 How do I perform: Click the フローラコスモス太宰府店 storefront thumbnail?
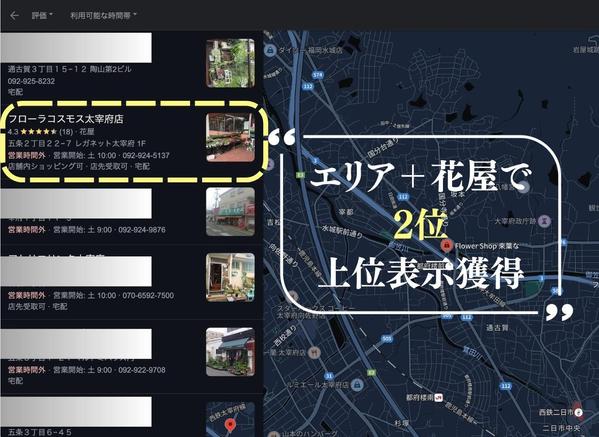point(230,137)
